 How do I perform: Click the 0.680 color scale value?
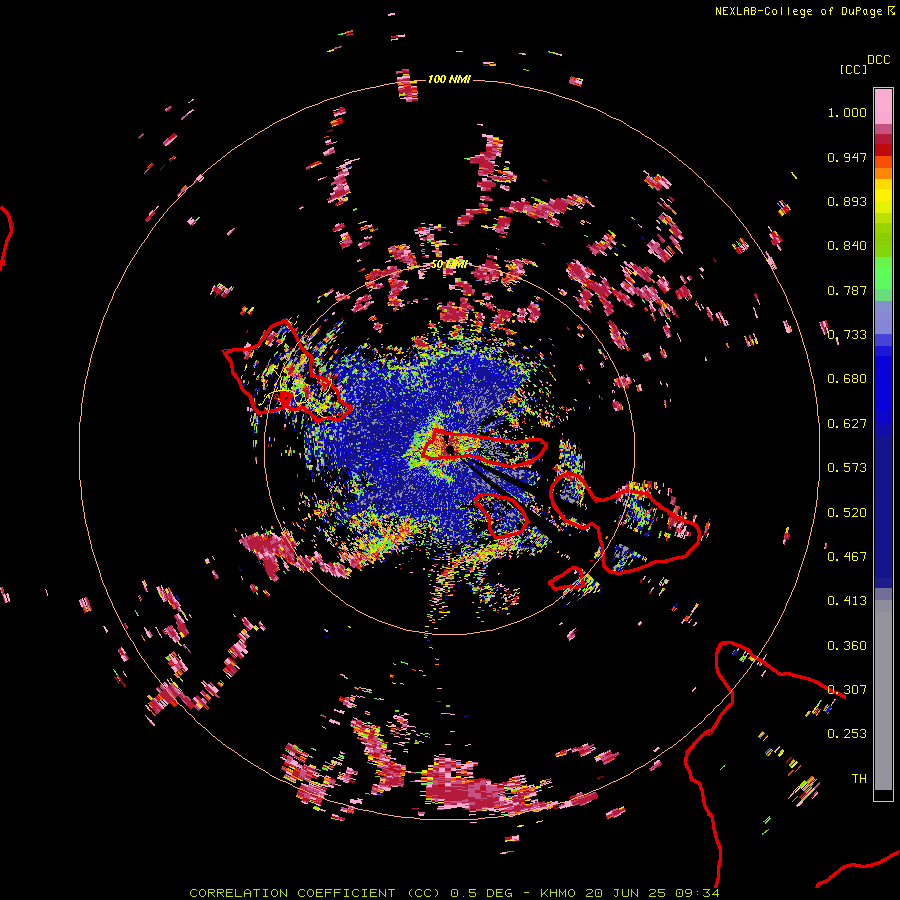pyautogui.click(x=847, y=379)
